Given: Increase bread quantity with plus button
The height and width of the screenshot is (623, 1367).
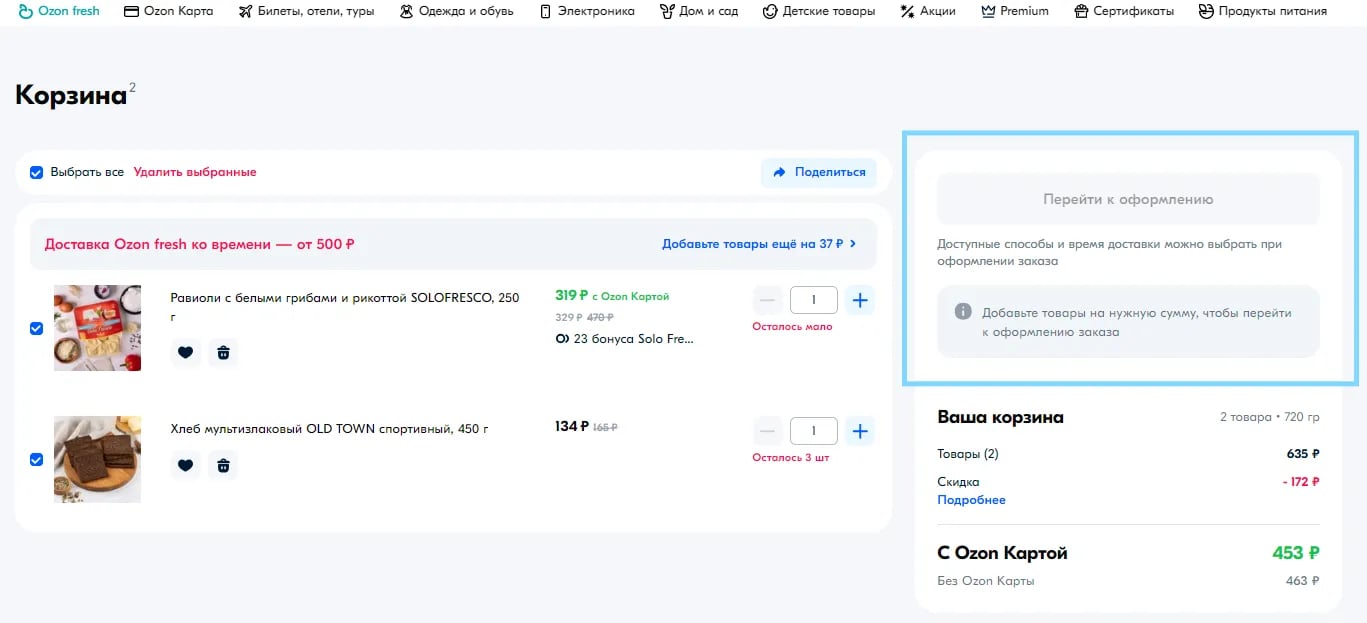Looking at the screenshot, I should point(860,431).
